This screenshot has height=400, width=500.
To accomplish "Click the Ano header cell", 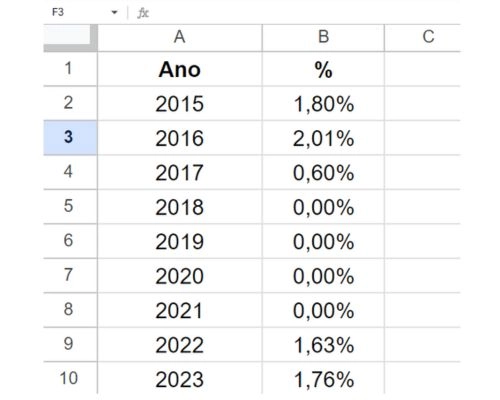I will (x=180, y=69).
